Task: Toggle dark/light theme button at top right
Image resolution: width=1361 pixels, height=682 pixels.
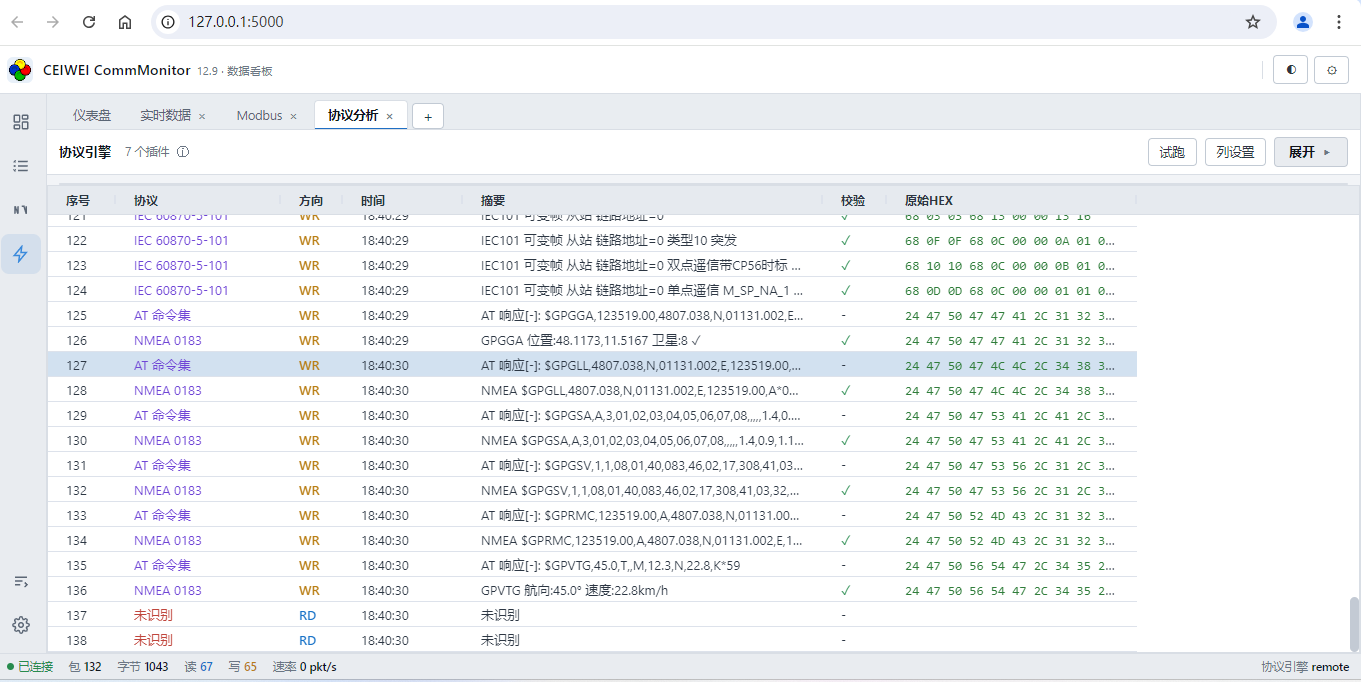Action: (x=1291, y=70)
